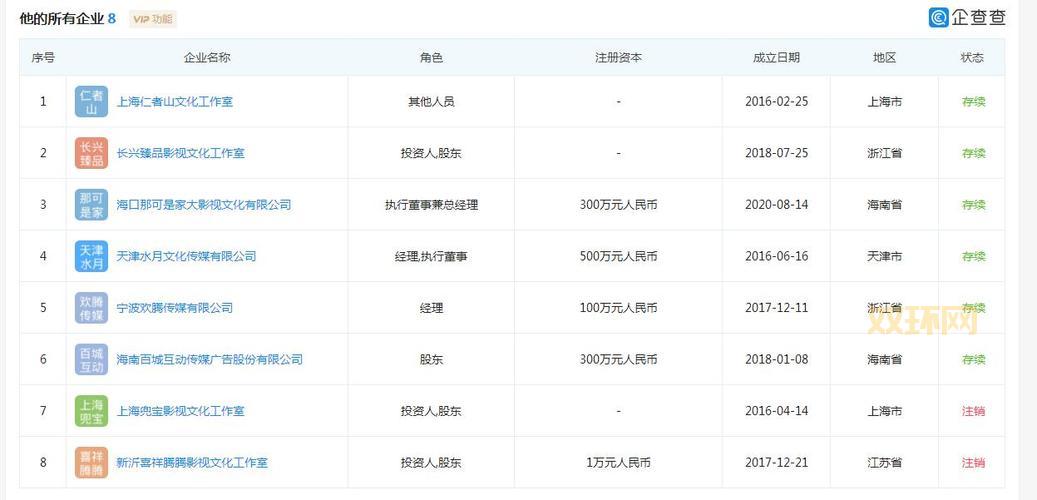Click the 序号 column header
The image size is (1037, 500).
tap(43, 58)
